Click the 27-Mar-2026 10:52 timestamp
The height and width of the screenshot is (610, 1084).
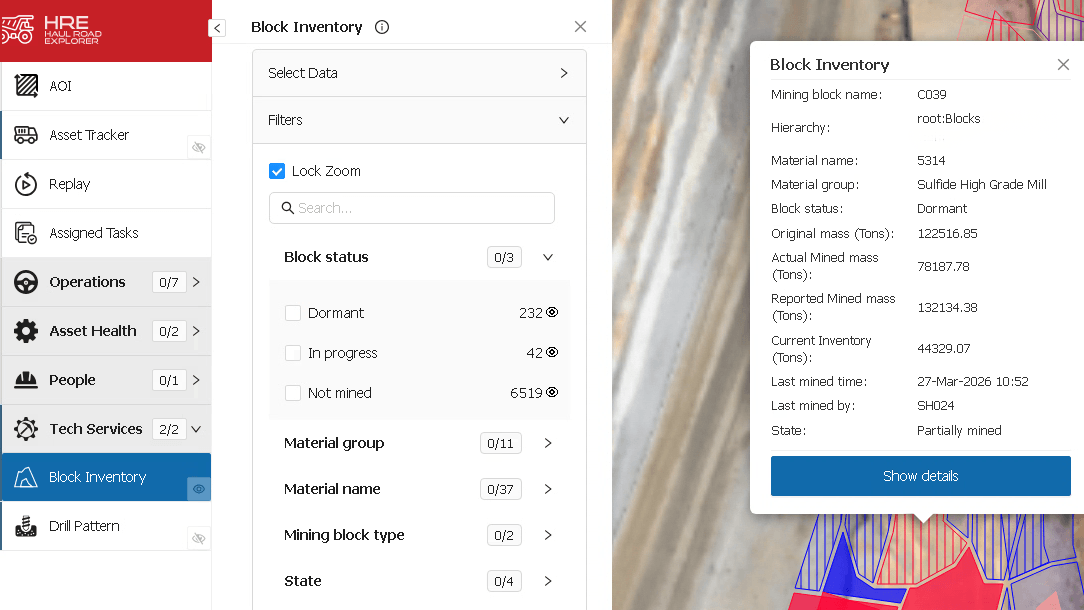tap(973, 382)
